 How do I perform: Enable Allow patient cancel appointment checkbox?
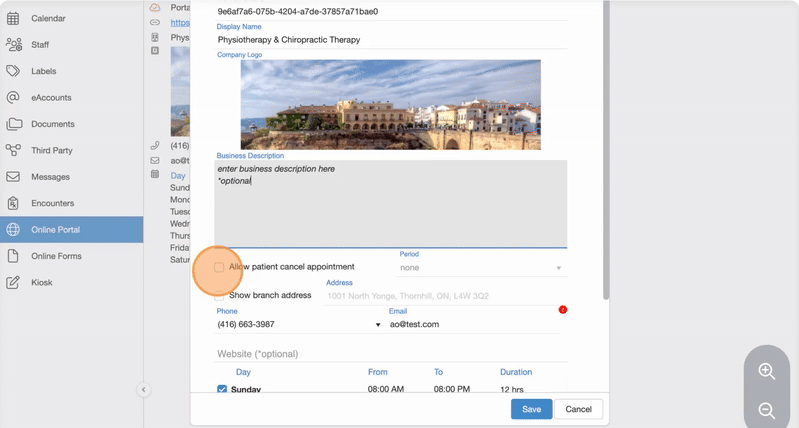coord(219,267)
